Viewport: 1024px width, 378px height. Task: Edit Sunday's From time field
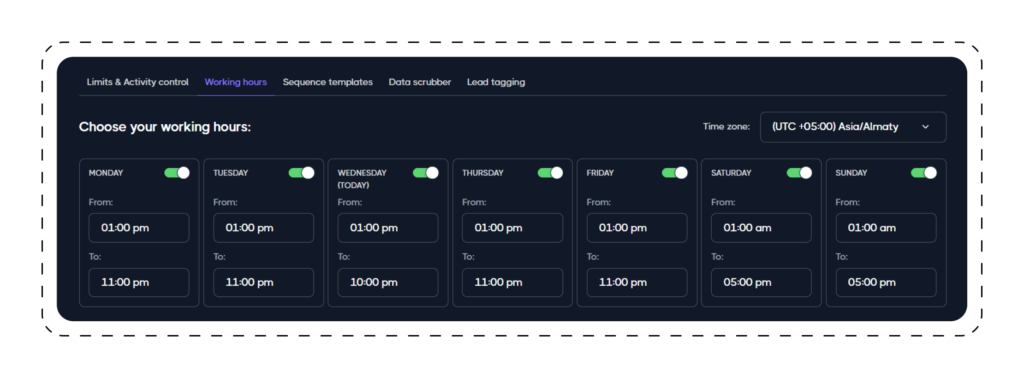click(886, 228)
